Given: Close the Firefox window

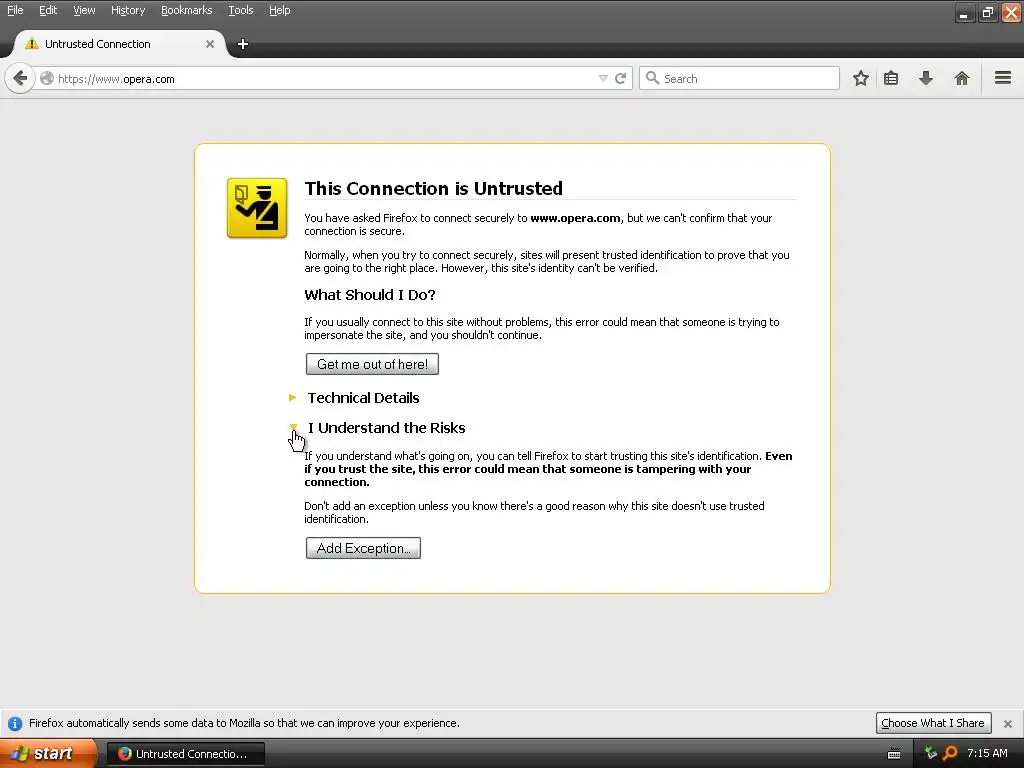Looking at the screenshot, I should click(x=1011, y=12).
